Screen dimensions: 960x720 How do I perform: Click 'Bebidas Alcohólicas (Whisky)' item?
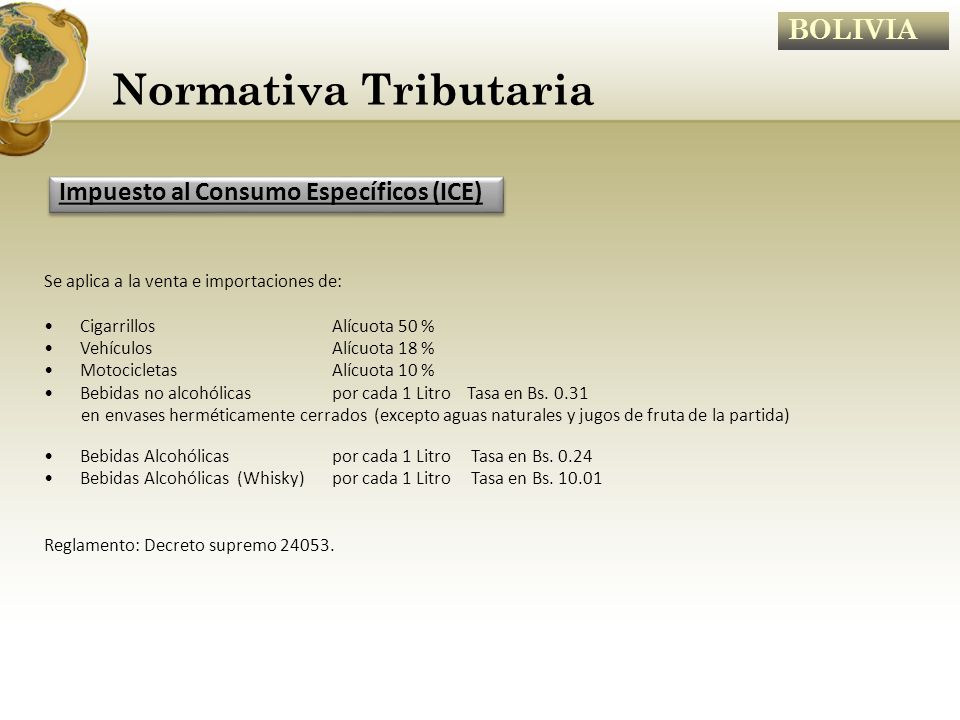click(192, 478)
